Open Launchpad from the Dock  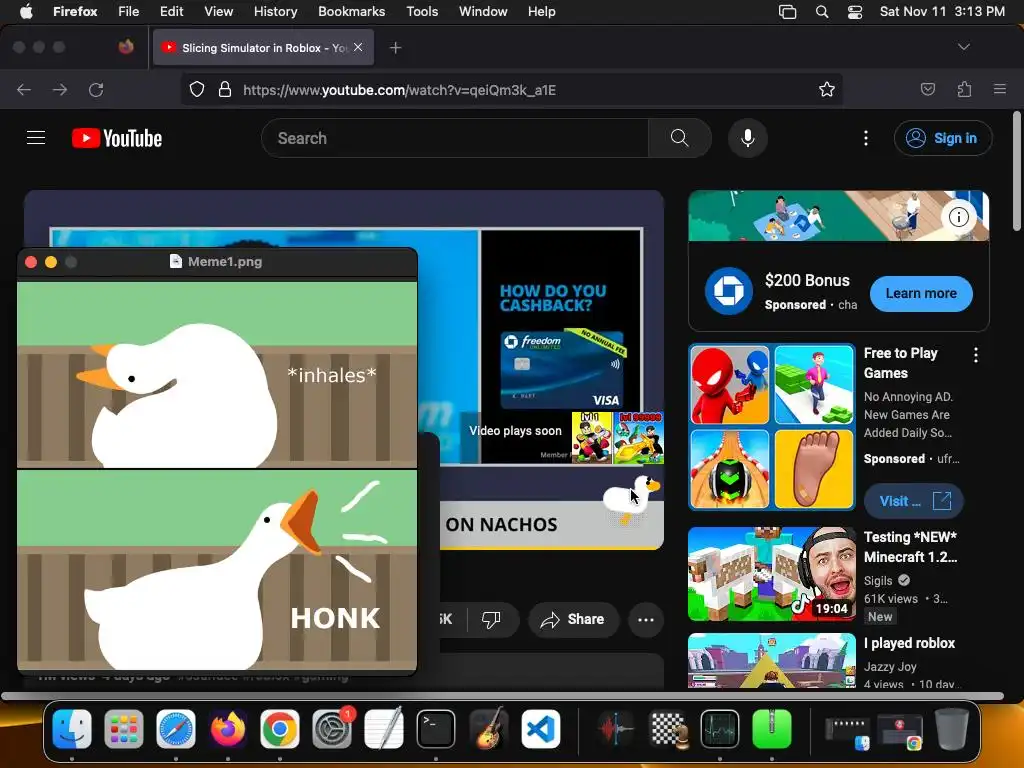pyautogui.click(x=123, y=728)
